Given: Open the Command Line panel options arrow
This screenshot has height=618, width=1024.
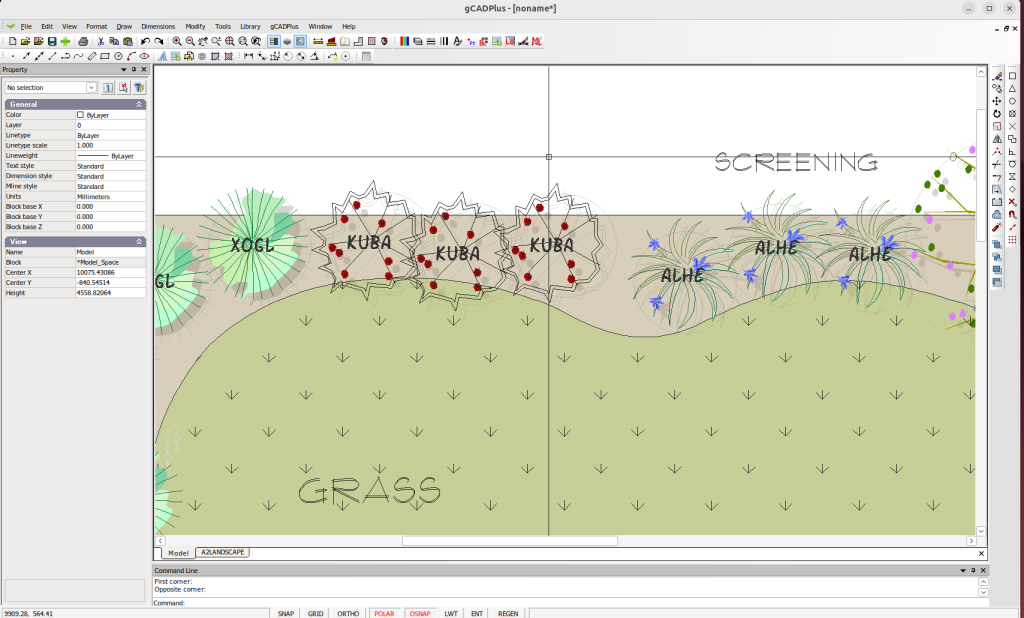Looking at the screenshot, I should click(x=963, y=570).
